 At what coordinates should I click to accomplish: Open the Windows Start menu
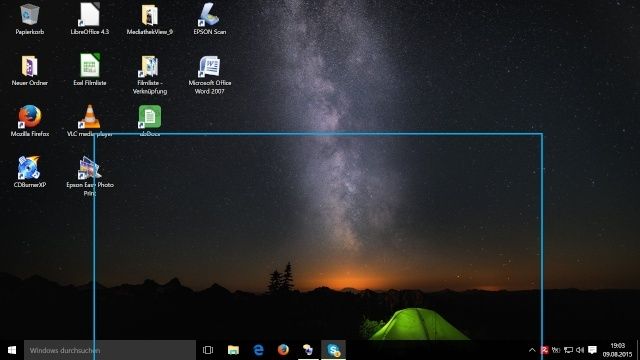[x=12, y=350]
